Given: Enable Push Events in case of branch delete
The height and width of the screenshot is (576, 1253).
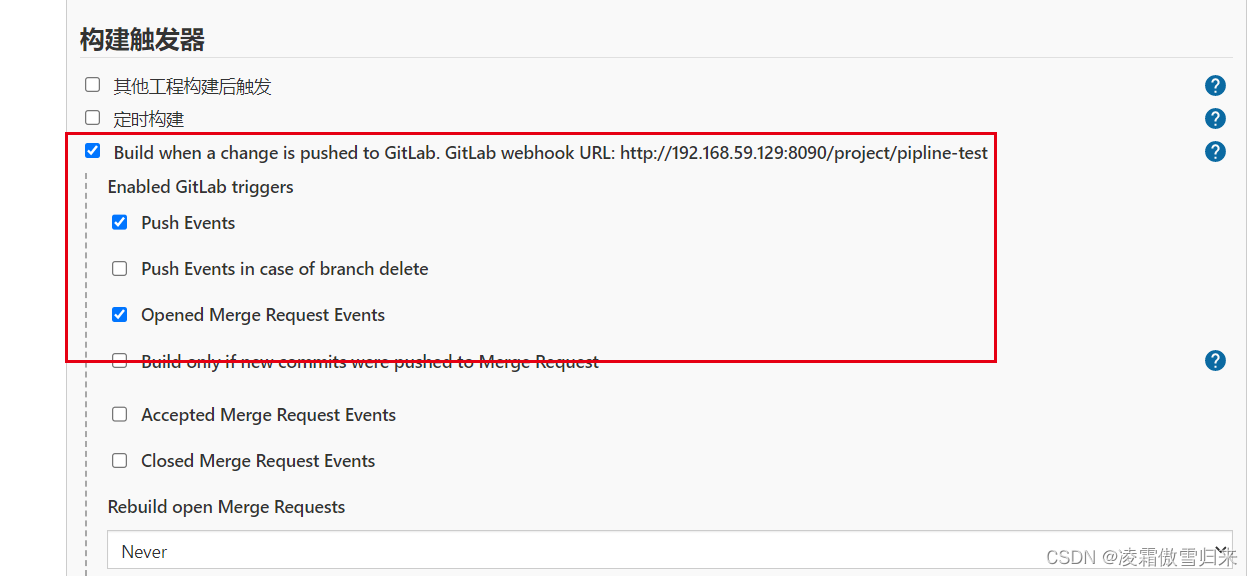Looking at the screenshot, I should click(x=120, y=268).
